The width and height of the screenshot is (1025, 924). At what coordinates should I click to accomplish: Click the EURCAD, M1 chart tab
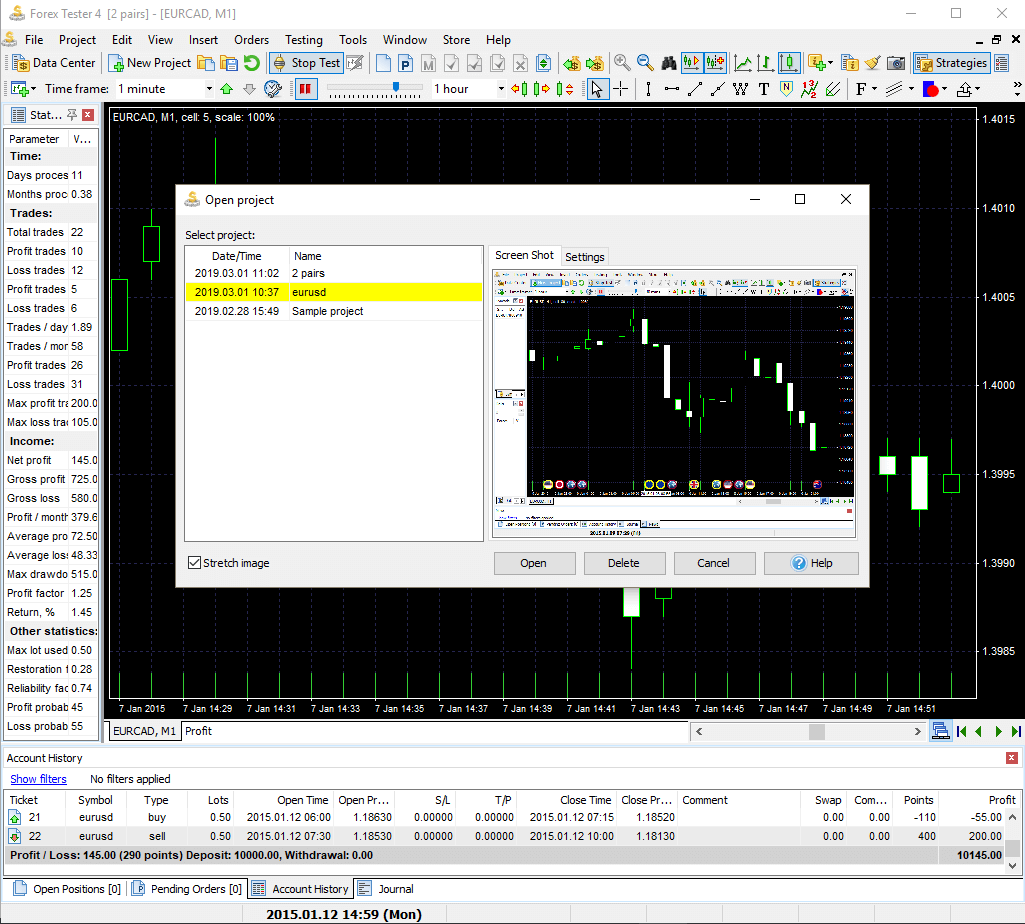(144, 731)
